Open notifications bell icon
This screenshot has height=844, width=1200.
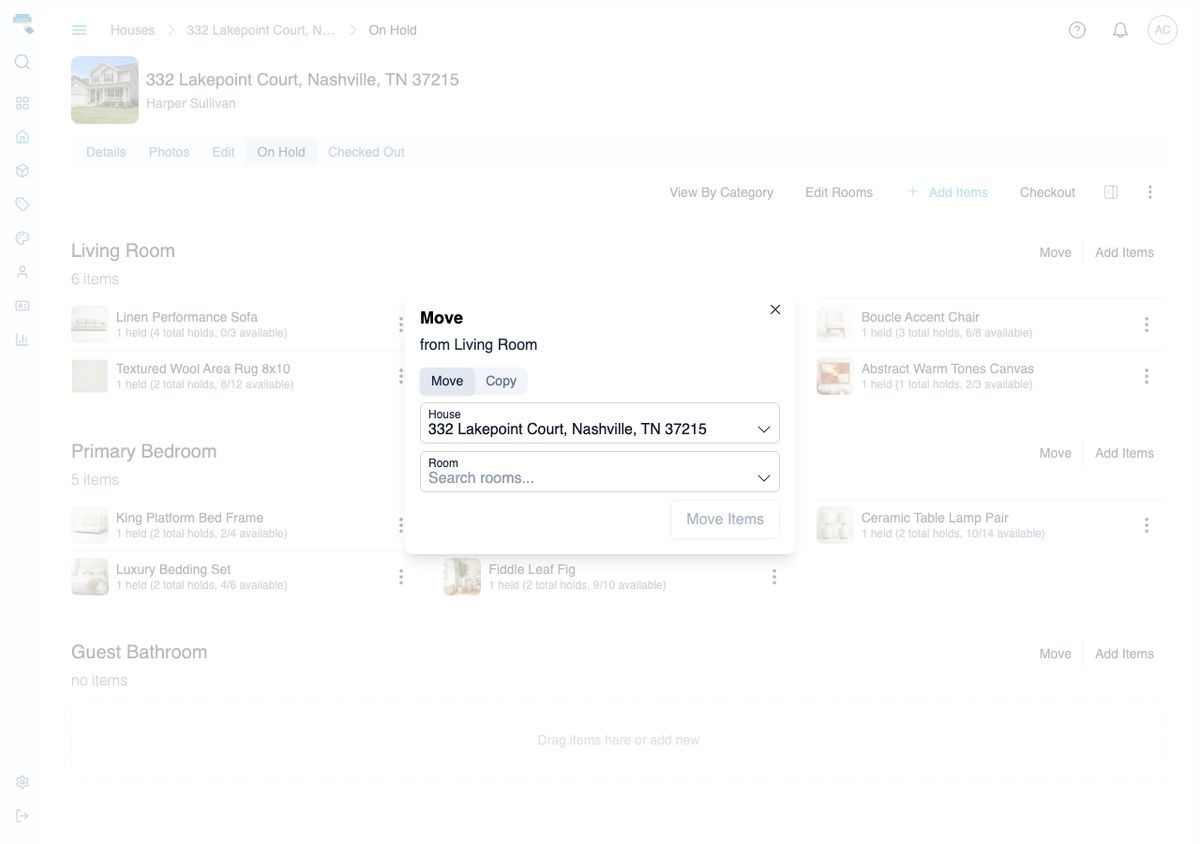click(x=1120, y=30)
